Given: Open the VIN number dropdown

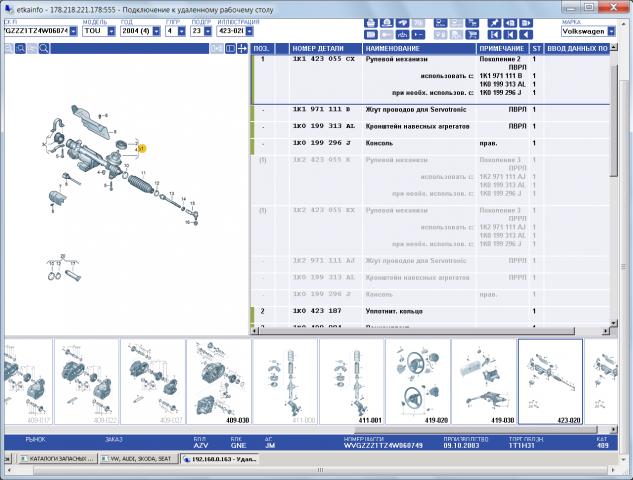Looking at the screenshot, I should (73, 31).
